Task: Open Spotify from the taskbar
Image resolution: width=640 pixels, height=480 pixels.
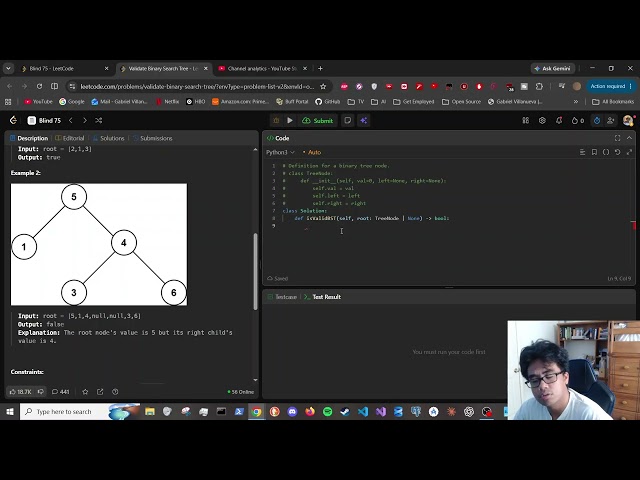Action: click(x=327, y=411)
